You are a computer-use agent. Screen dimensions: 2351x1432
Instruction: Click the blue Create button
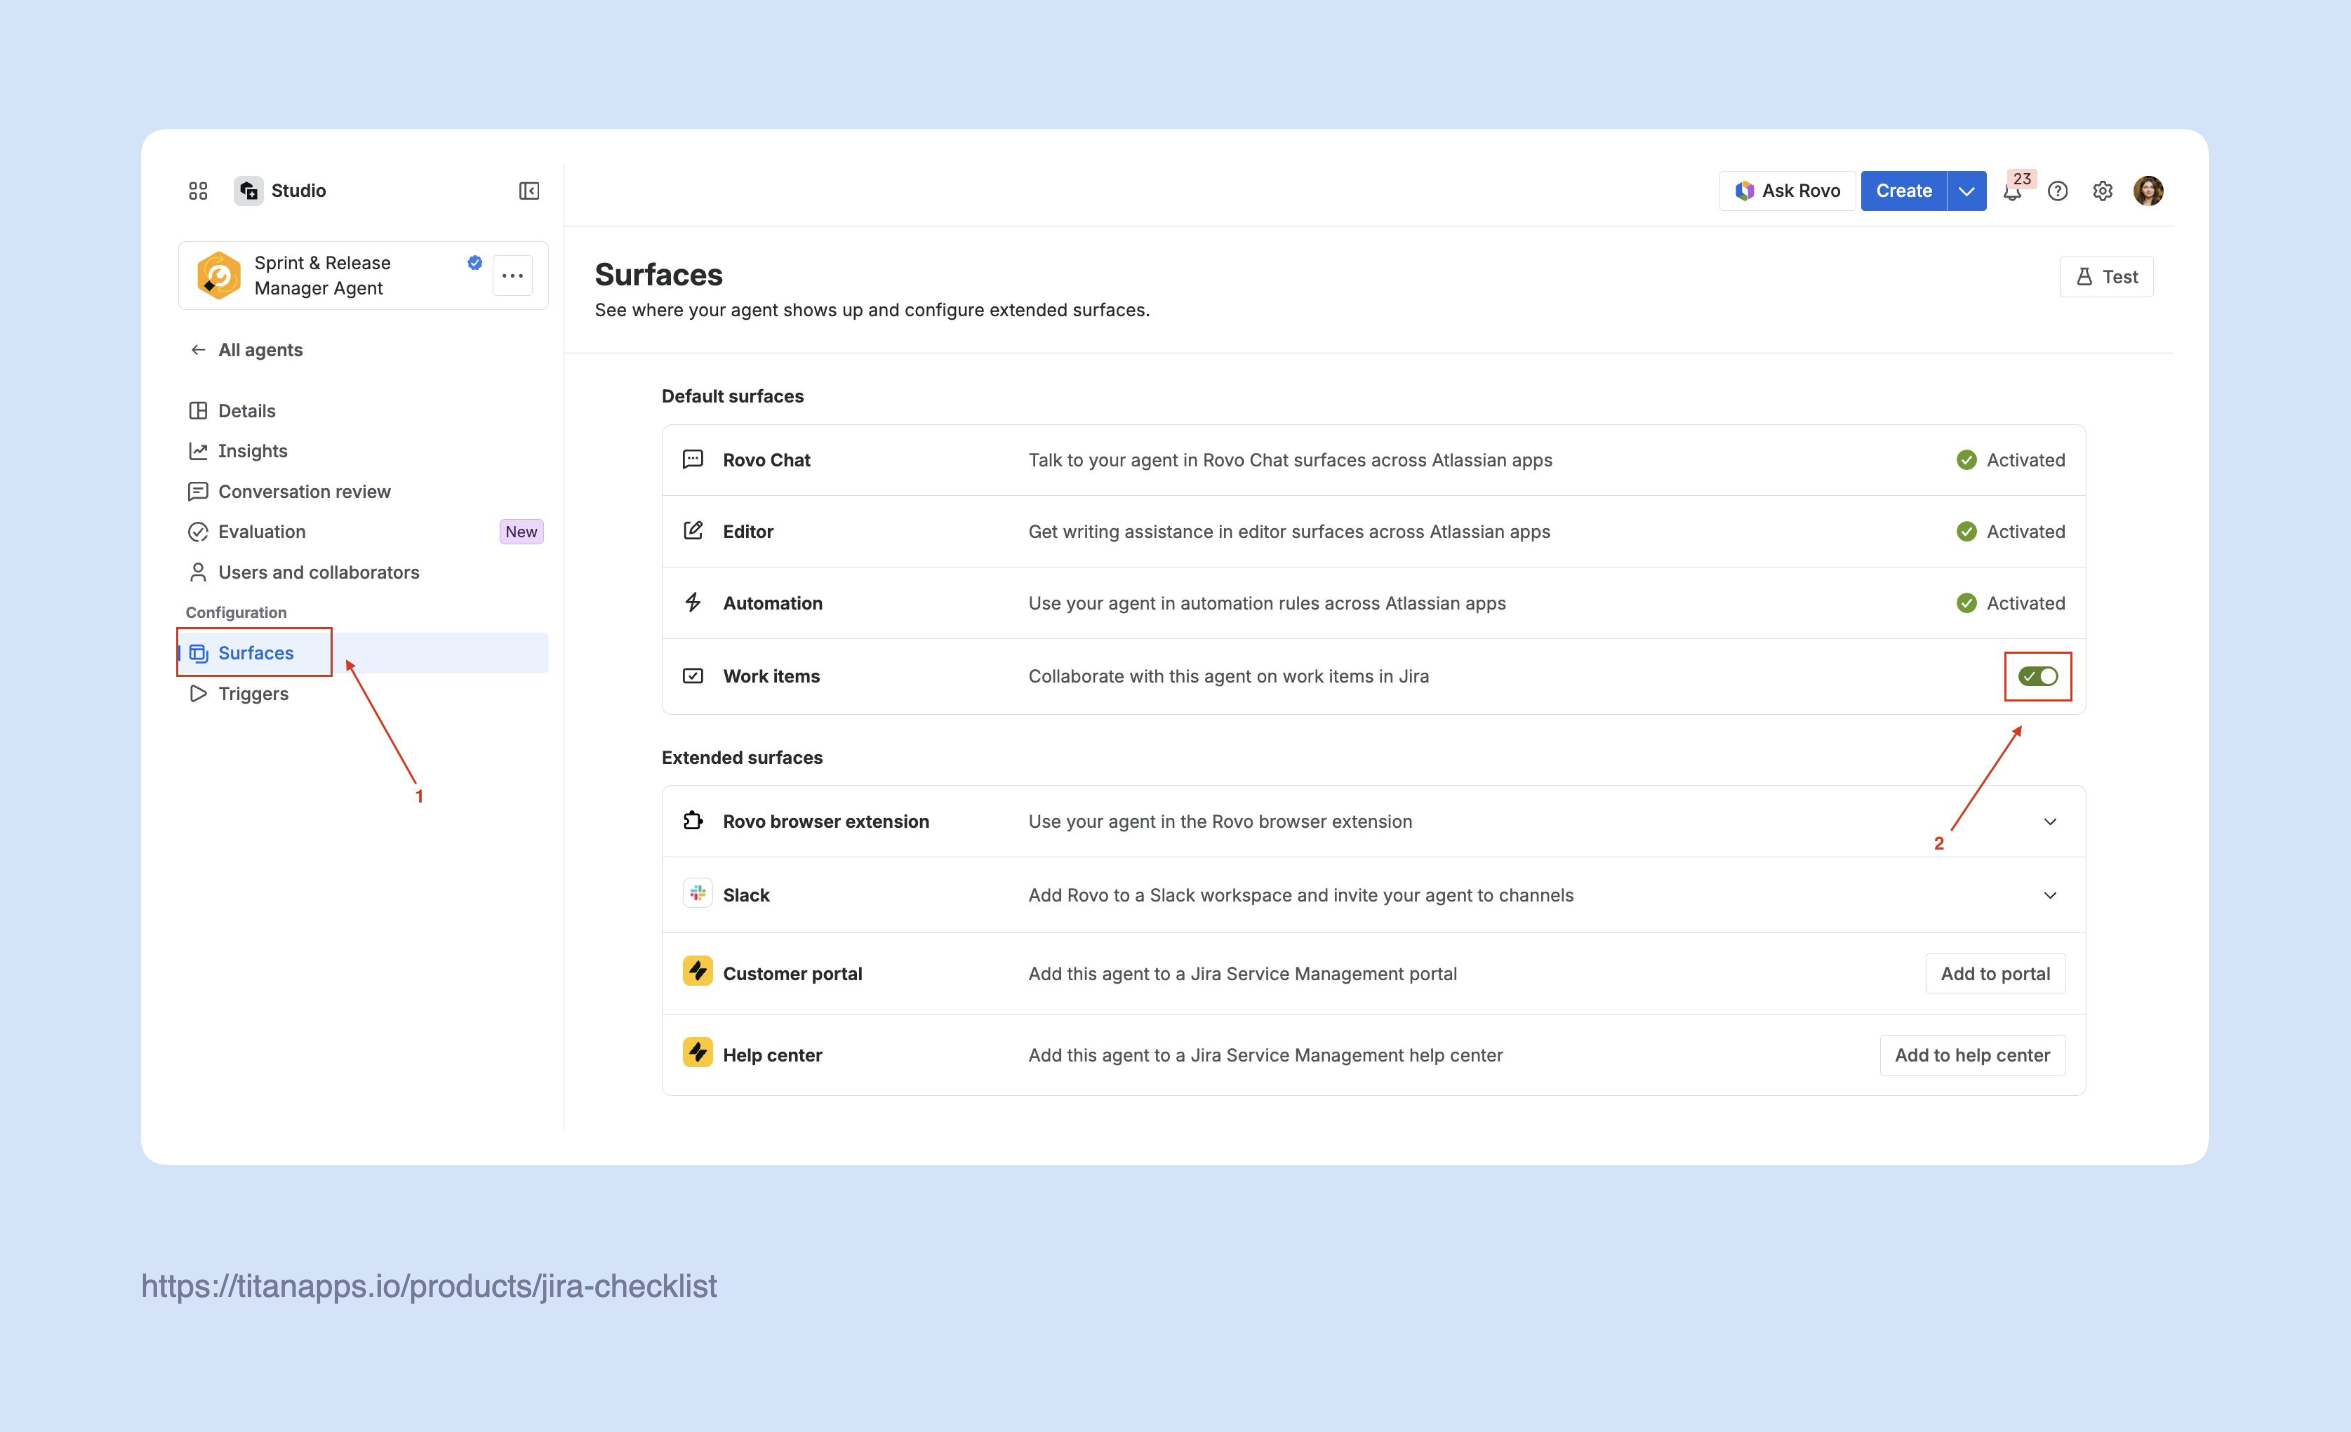(x=1904, y=191)
